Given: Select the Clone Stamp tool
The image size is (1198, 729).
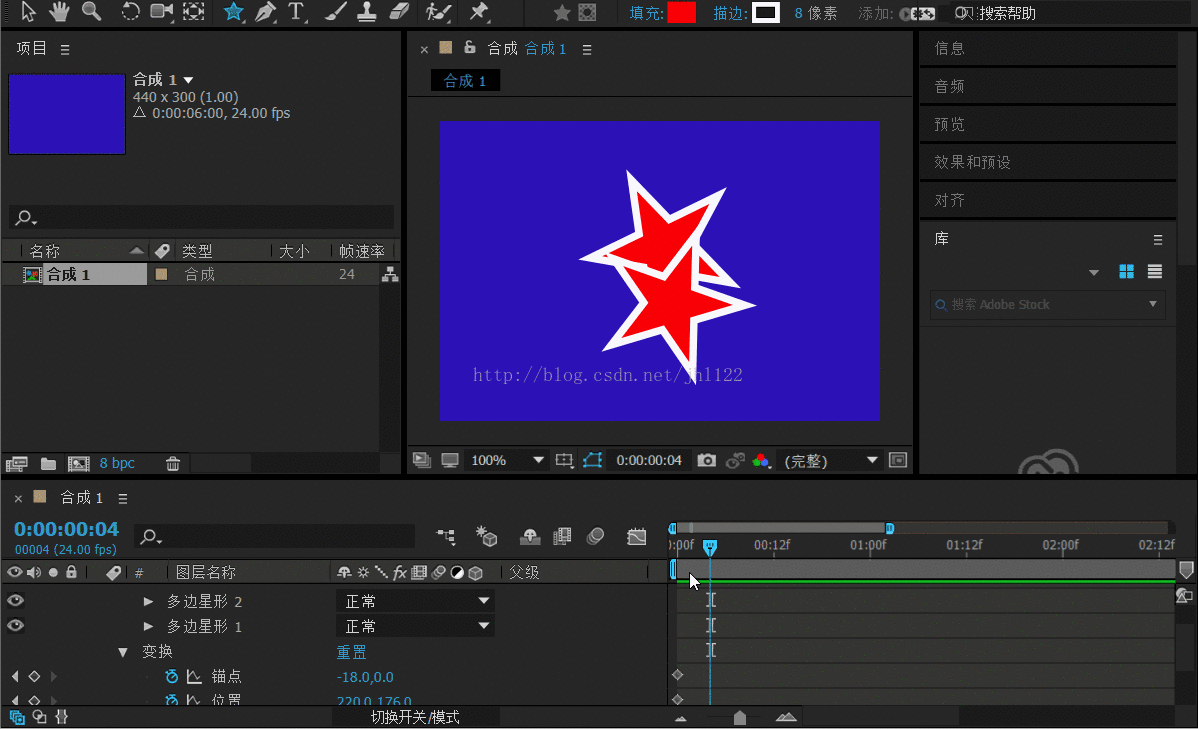Looking at the screenshot, I should pyautogui.click(x=367, y=12).
